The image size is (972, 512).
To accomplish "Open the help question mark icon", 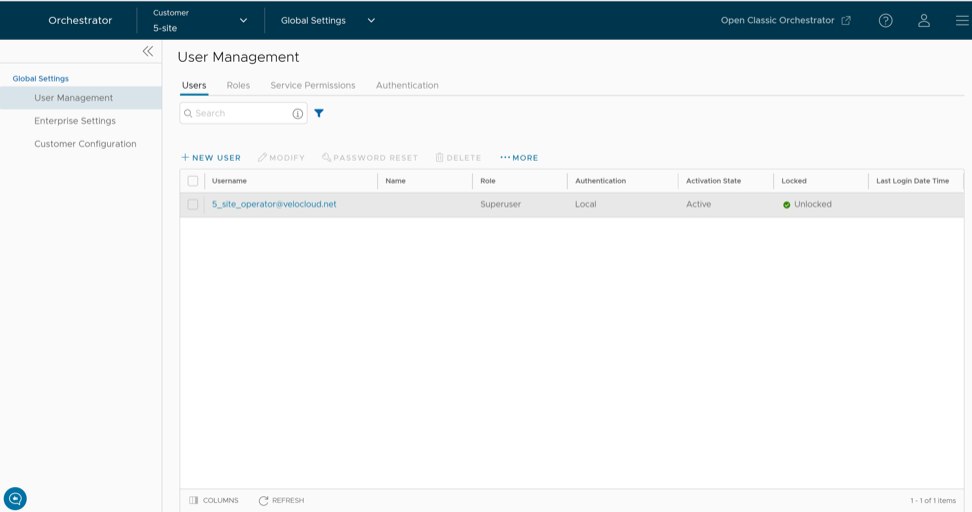I will pos(885,20).
